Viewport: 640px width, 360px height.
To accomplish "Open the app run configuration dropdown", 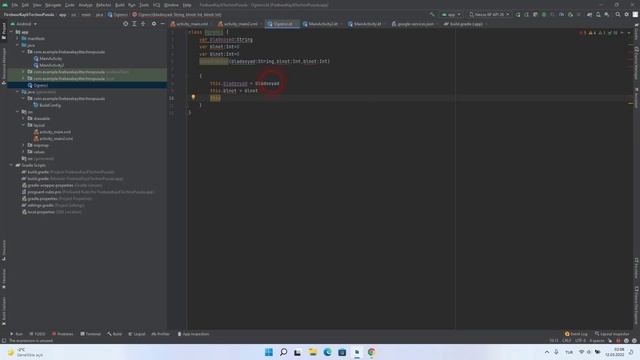I will click(x=451, y=14).
